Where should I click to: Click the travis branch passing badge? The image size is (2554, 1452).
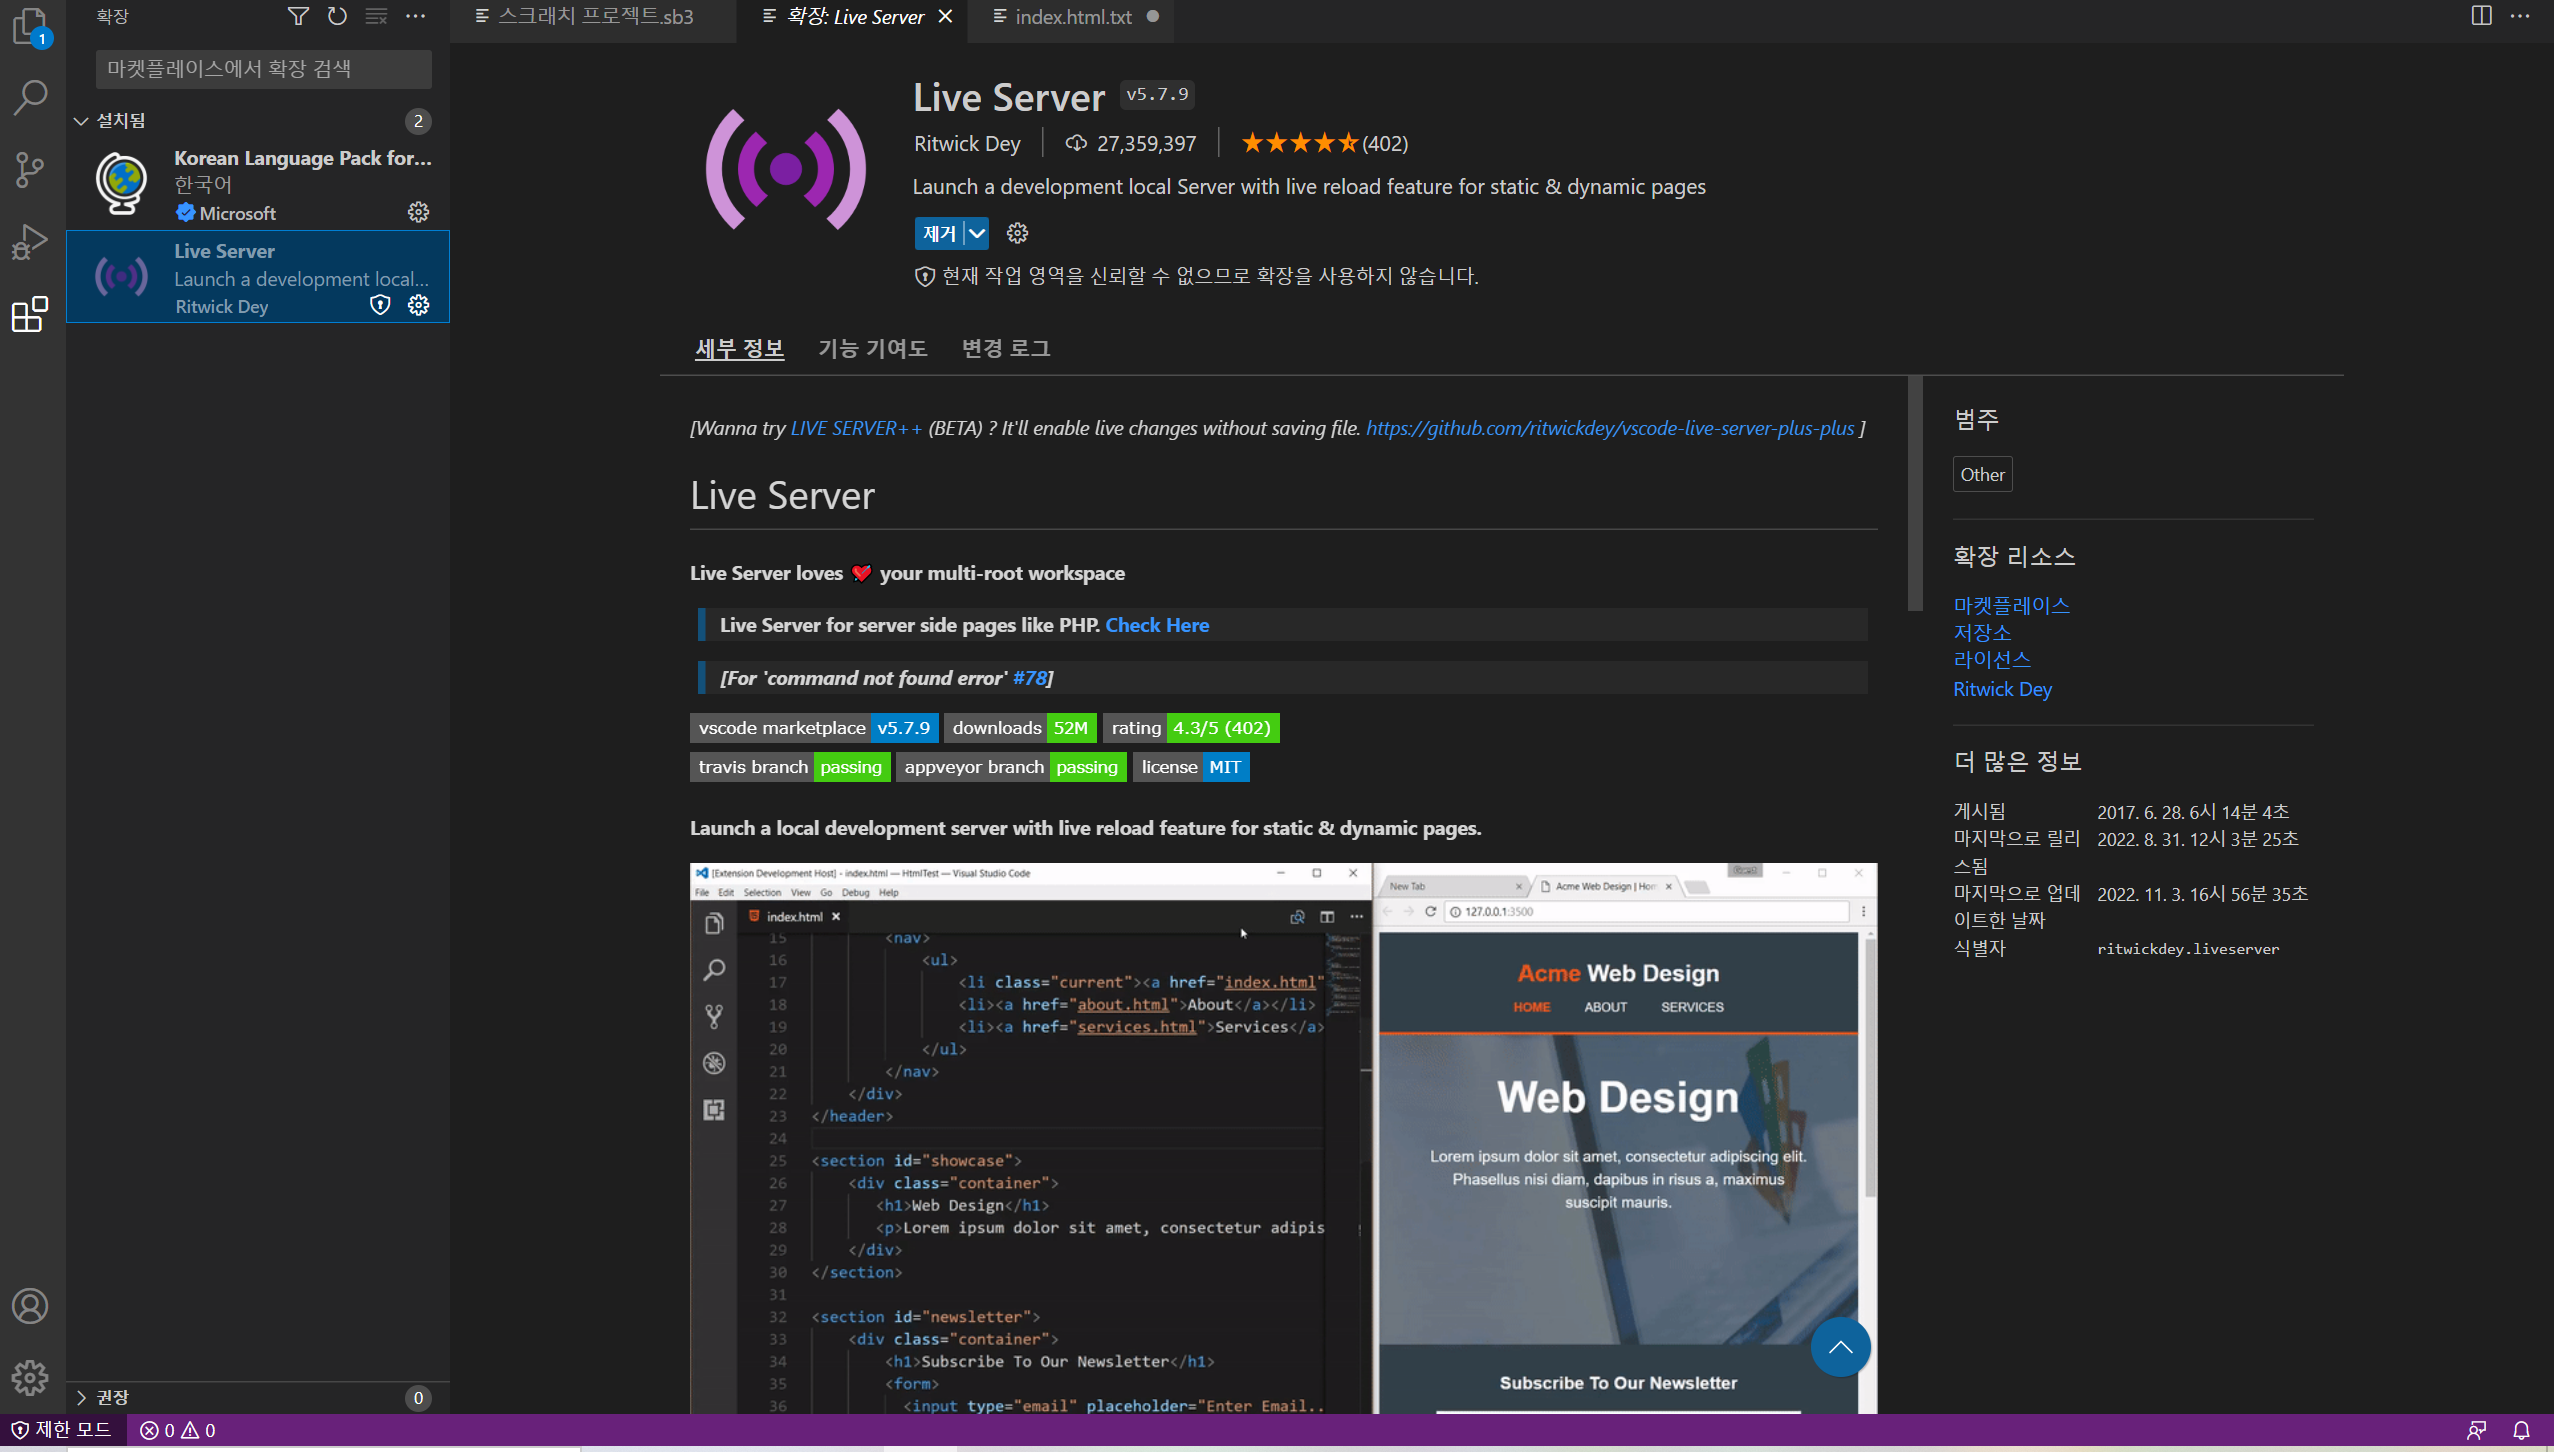(x=790, y=767)
